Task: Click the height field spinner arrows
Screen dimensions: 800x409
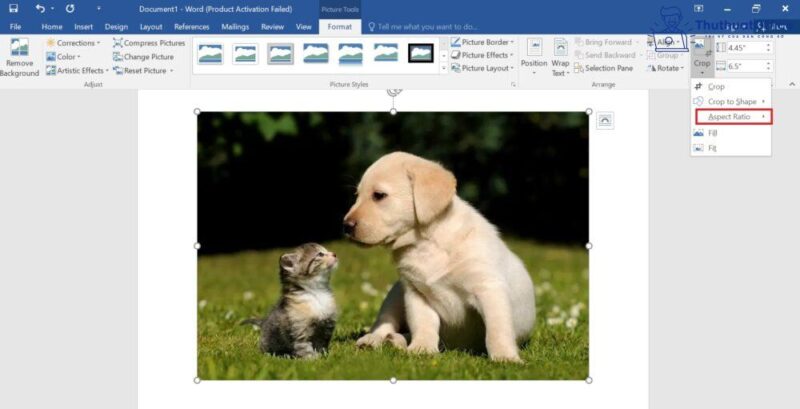Action: tap(769, 47)
